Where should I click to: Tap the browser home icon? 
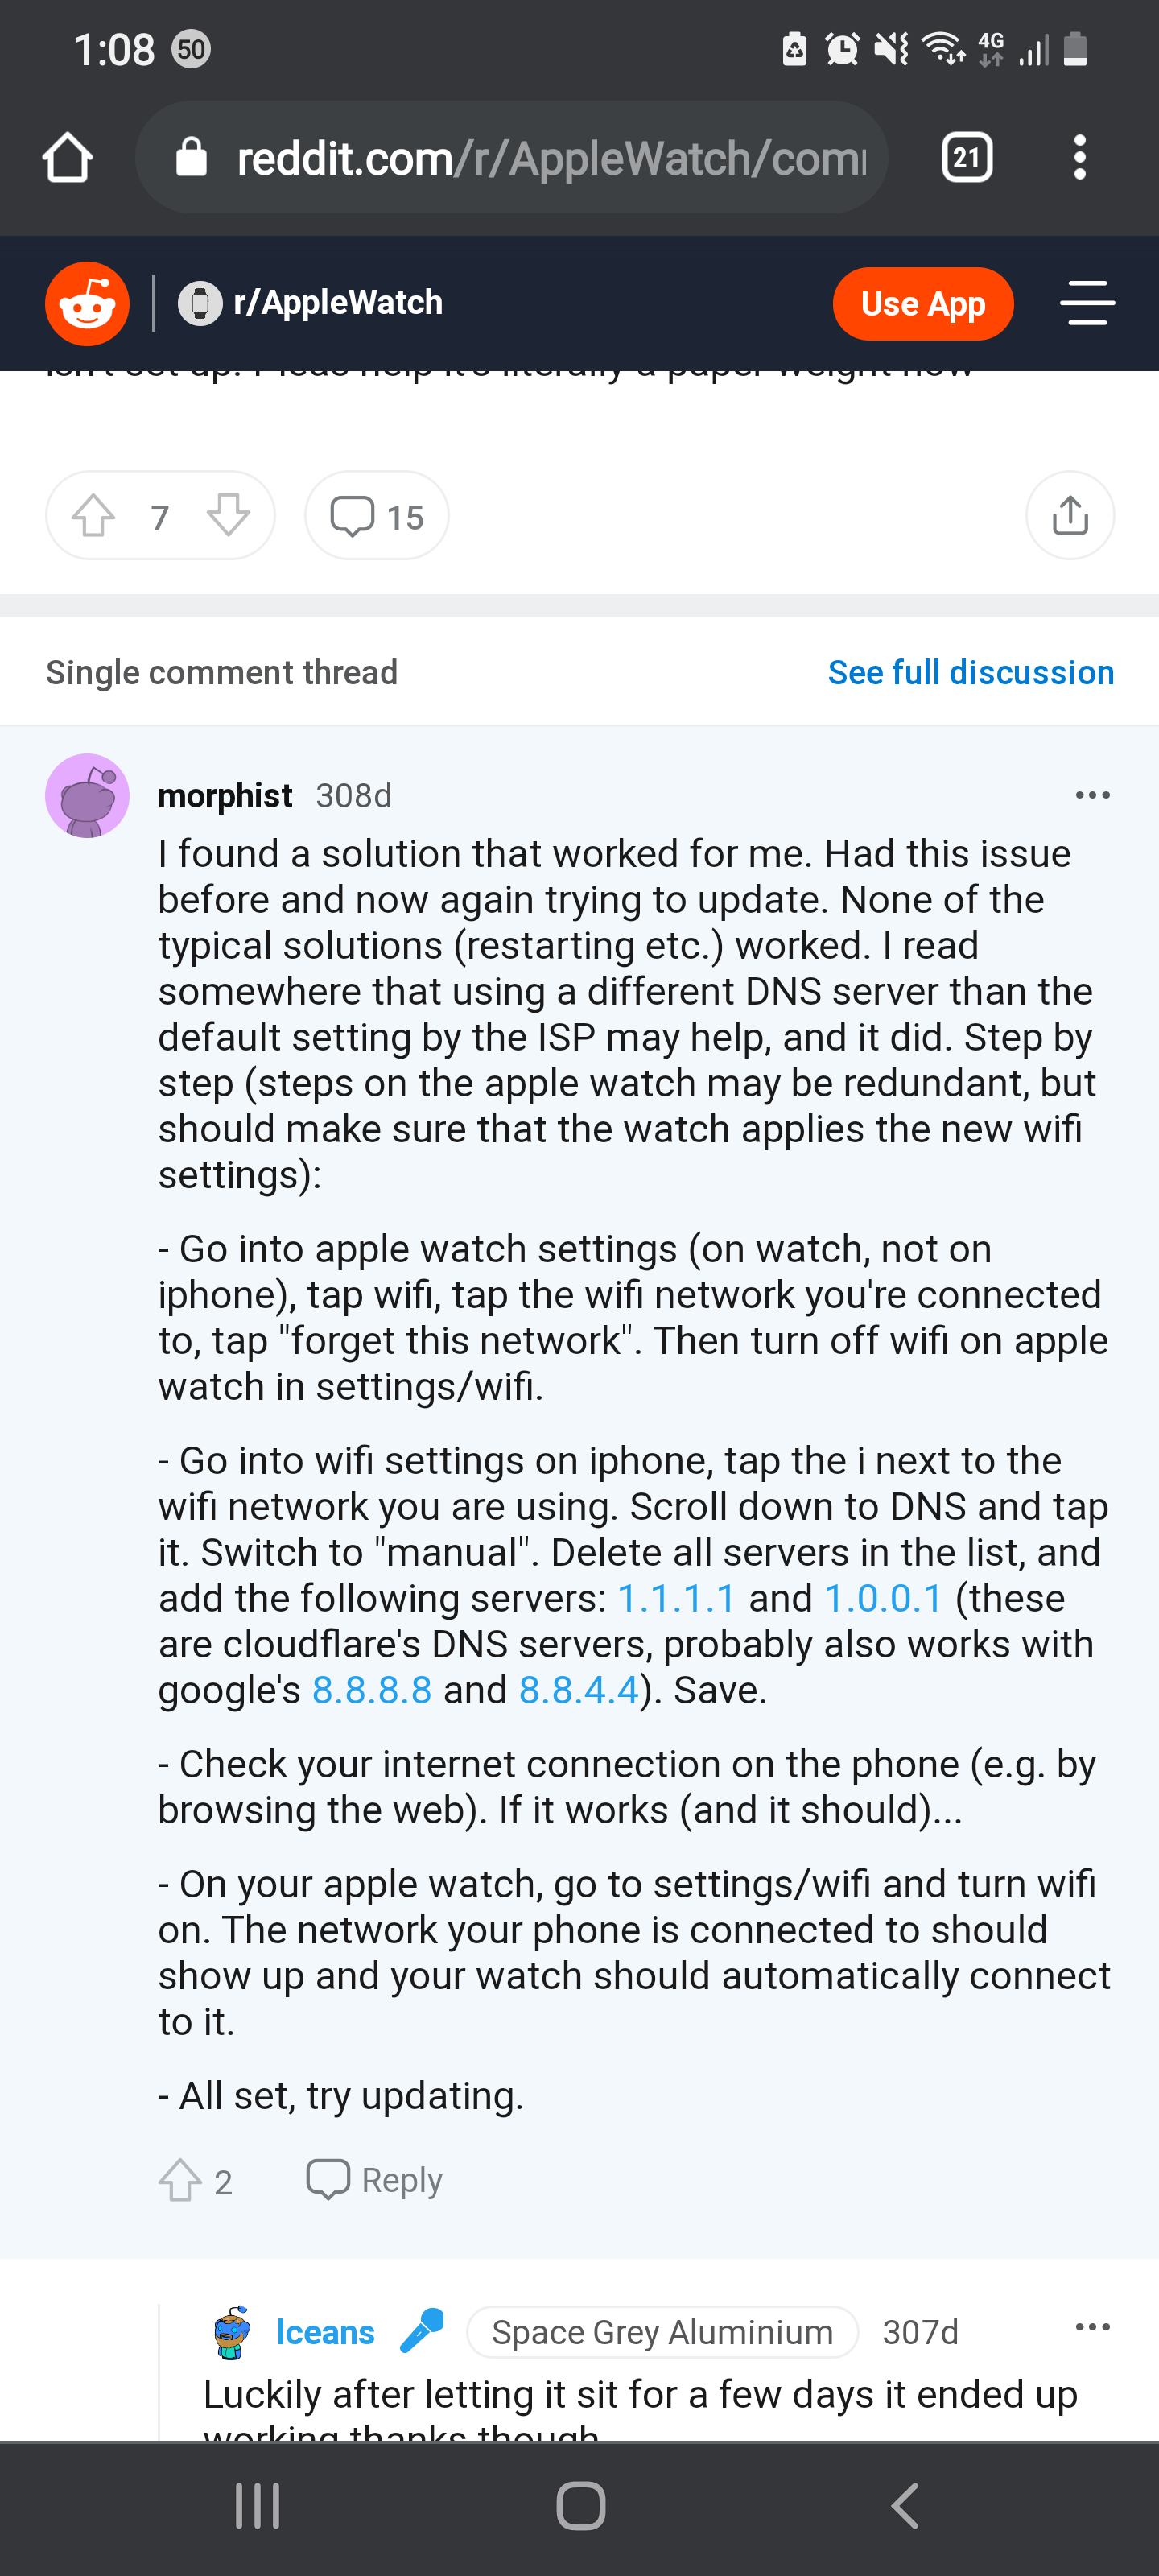68,157
